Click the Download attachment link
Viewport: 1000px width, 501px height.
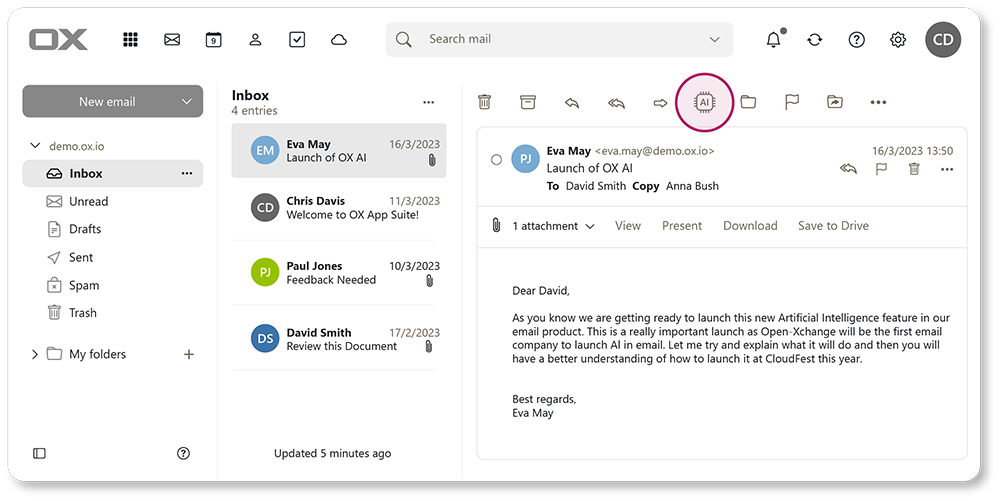pyautogui.click(x=750, y=226)
